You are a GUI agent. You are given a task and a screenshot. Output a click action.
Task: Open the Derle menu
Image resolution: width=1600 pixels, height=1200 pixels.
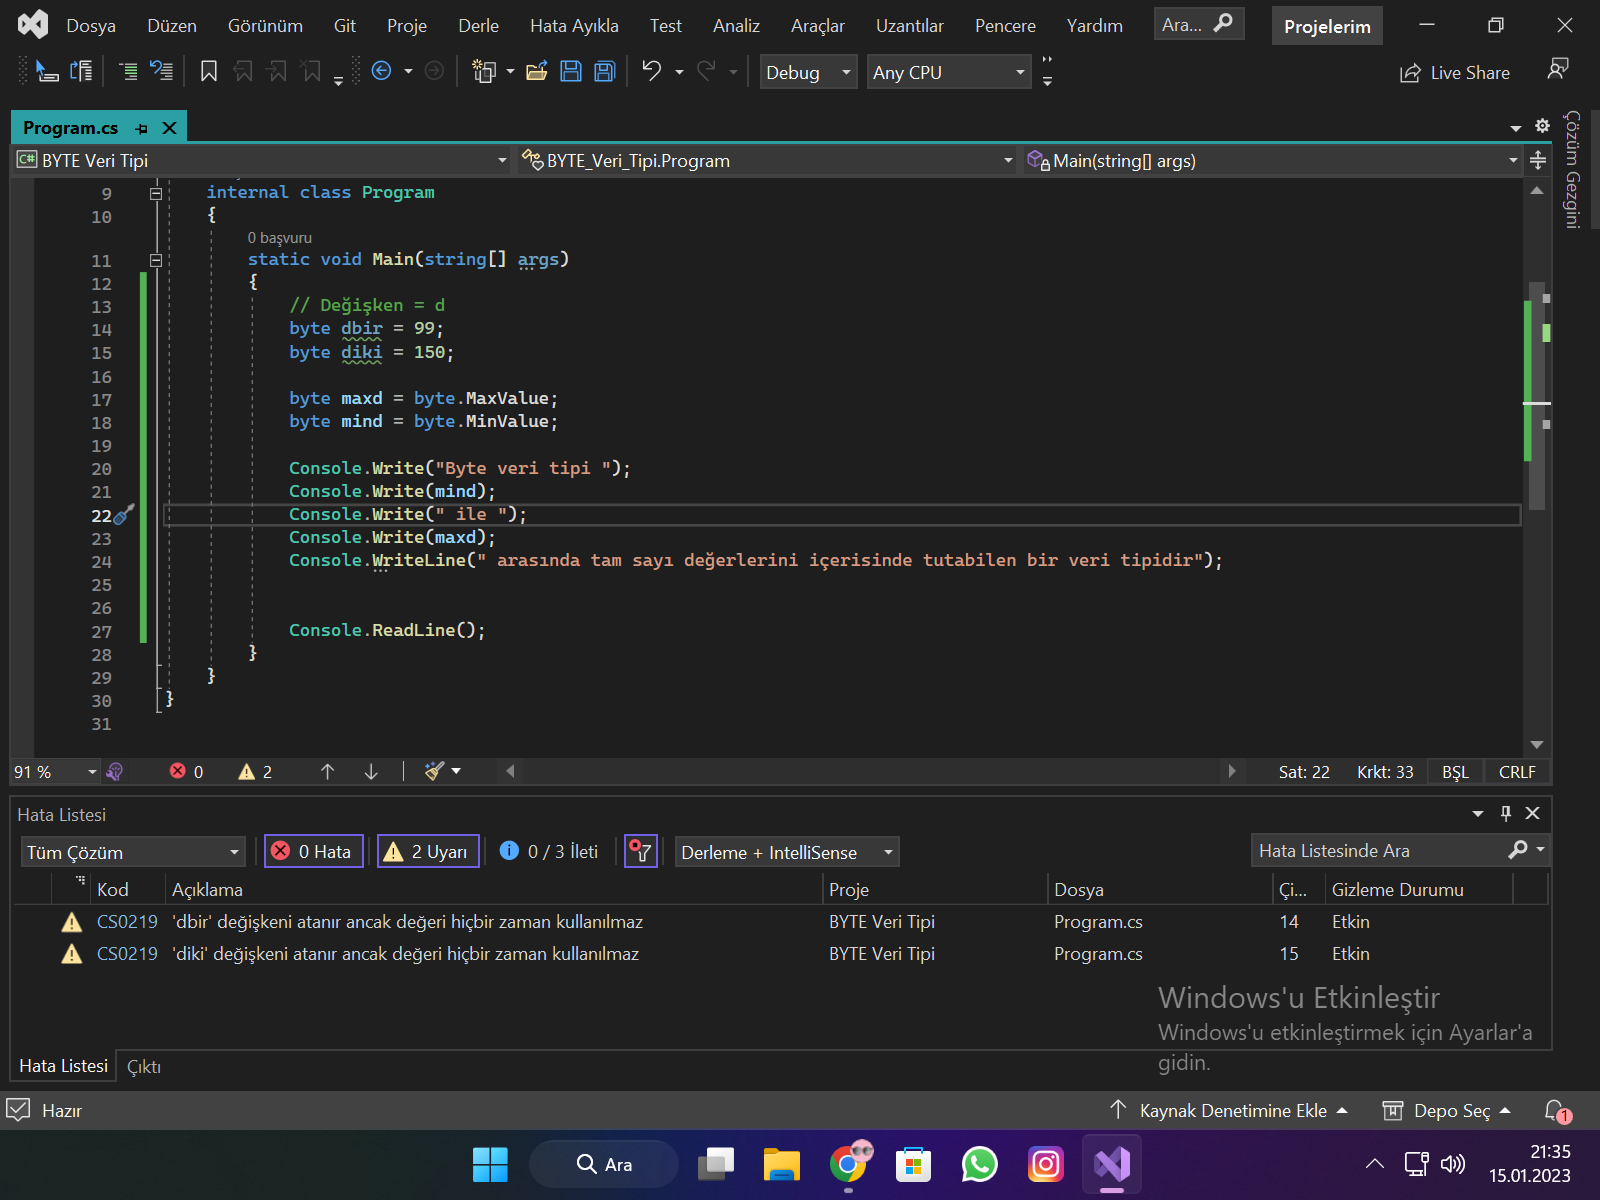click(478, 26)
